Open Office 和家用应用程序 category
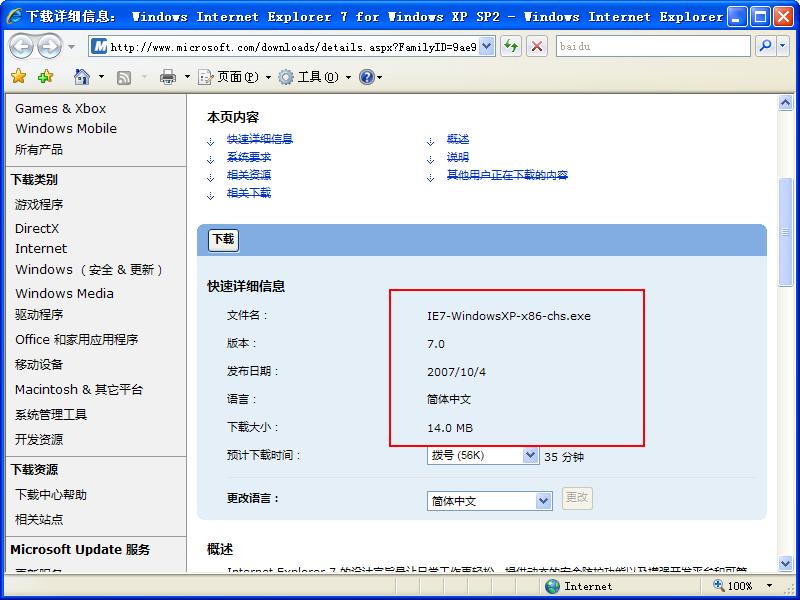Viewport: 800px width, 600px height. (77, 340)
